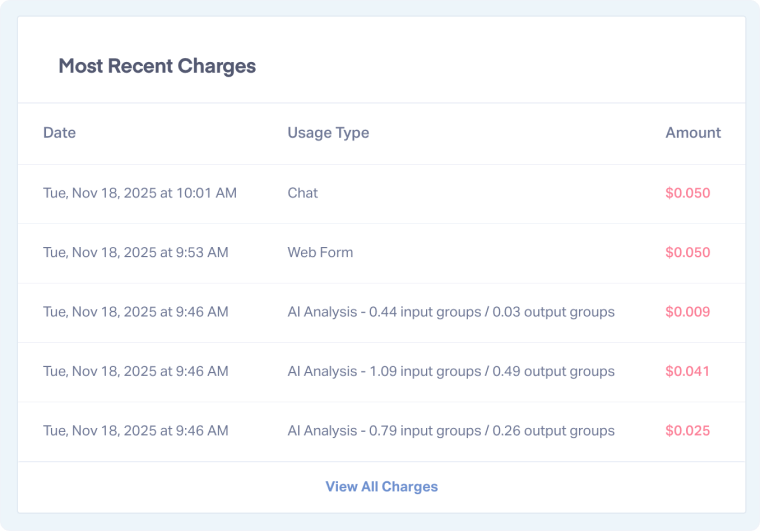This screenshot has height=531, width=760.
Task: Select AI Analysis with 0.44 input groups
Action: (450, 312)
